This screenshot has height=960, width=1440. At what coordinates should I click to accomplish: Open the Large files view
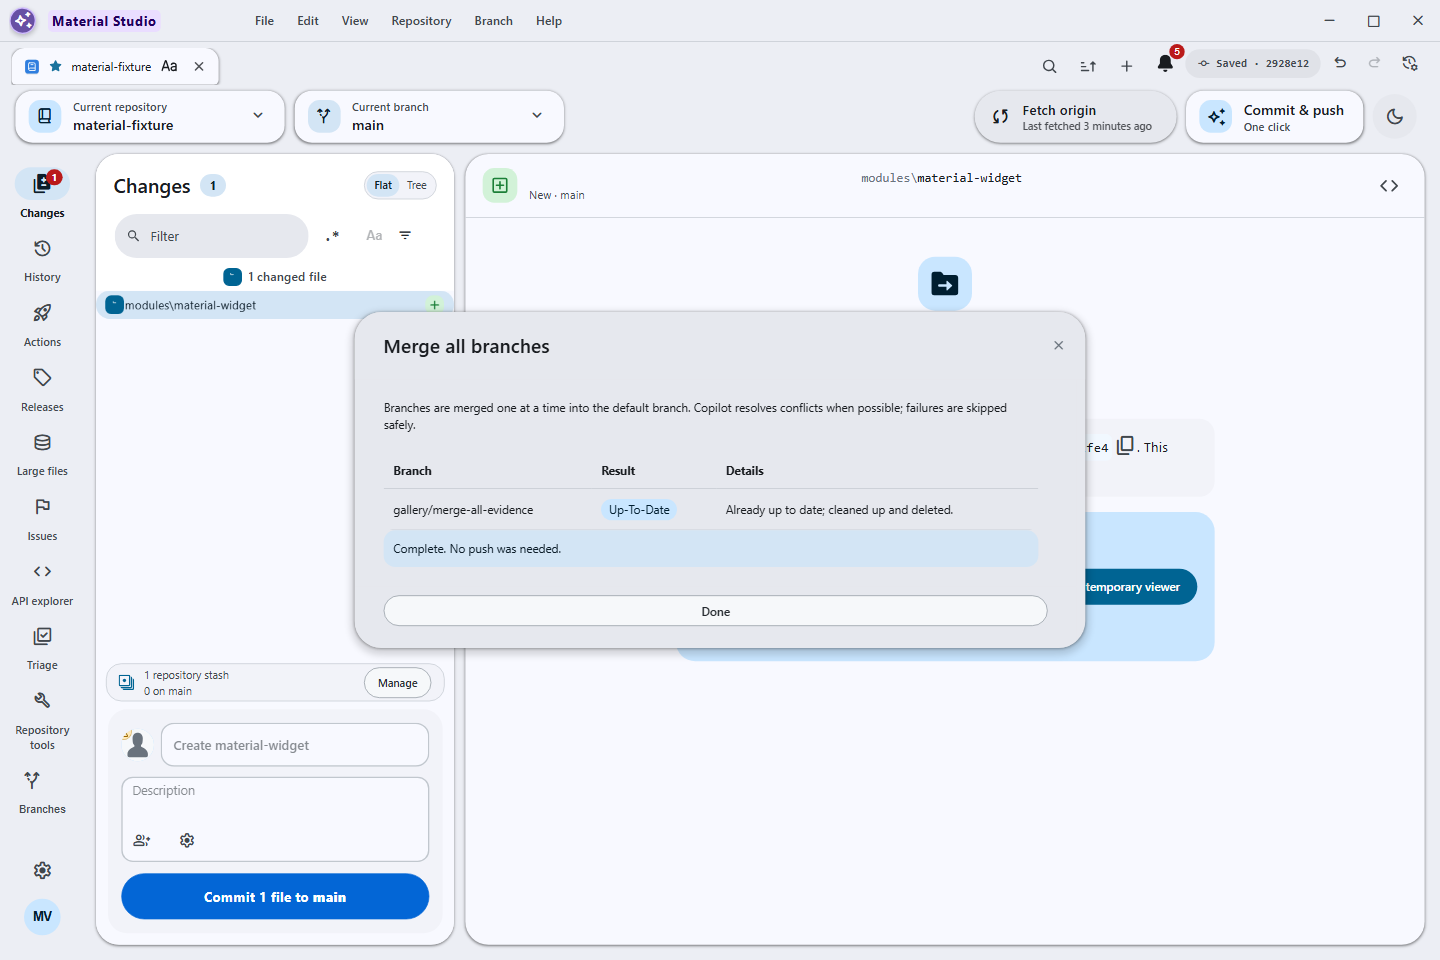click(42, 454)
